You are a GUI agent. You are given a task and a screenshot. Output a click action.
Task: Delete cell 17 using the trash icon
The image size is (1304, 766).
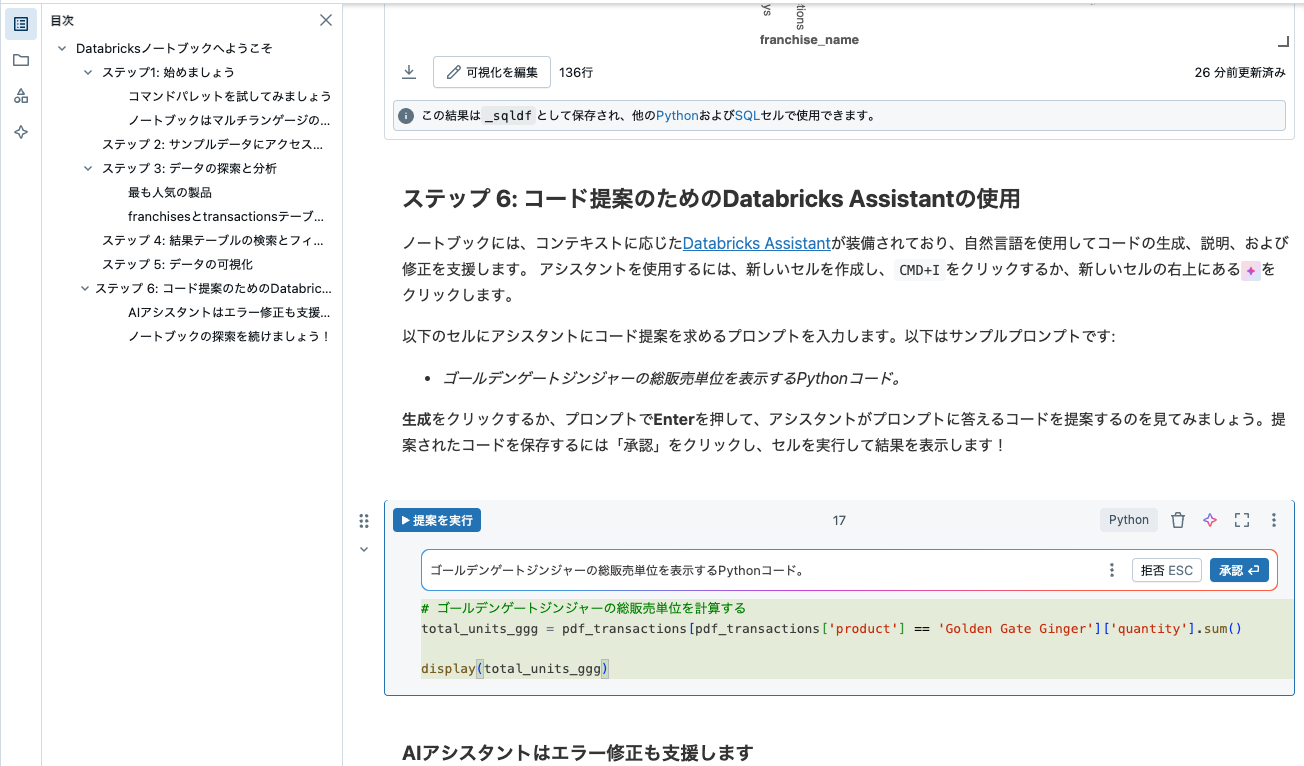(1177, 519)
